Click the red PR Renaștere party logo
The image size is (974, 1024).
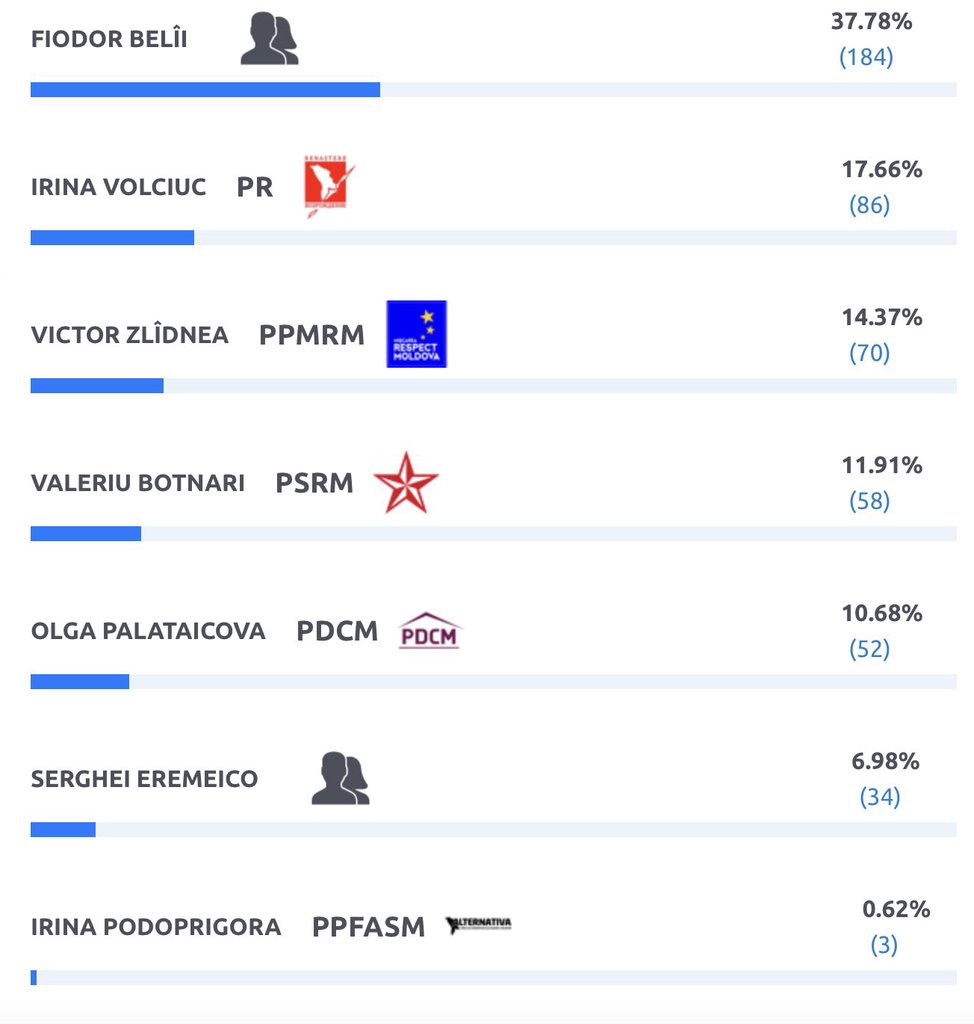[x=329, y=186]
